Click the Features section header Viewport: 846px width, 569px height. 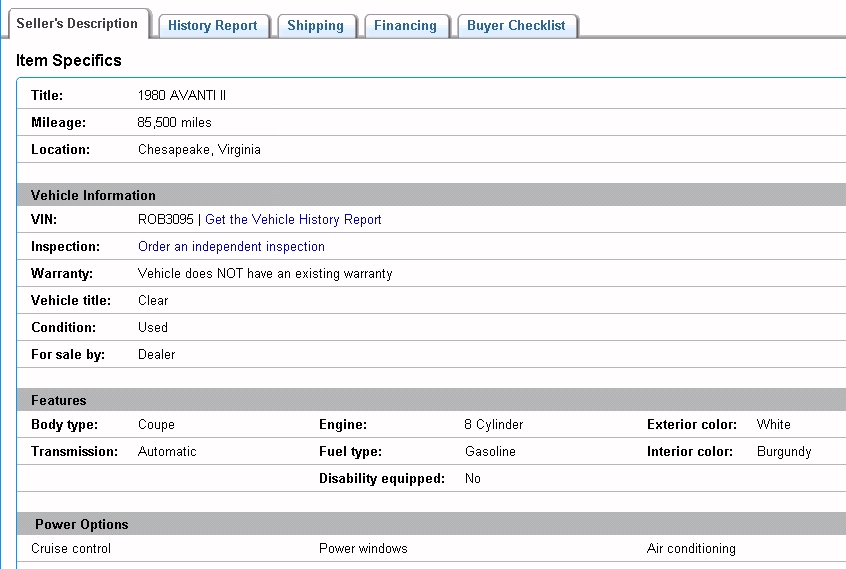tap(59, 400)
